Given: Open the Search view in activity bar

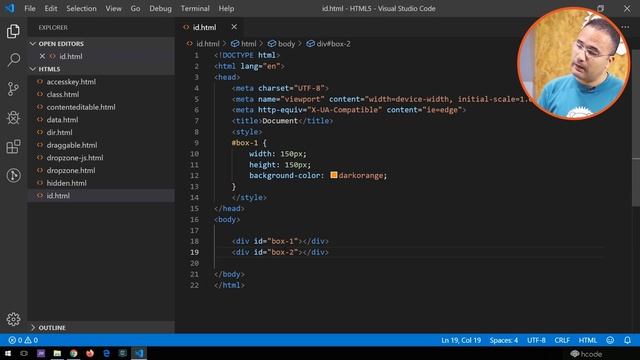Looking at the screenshot, I should (x=13, y=60).
